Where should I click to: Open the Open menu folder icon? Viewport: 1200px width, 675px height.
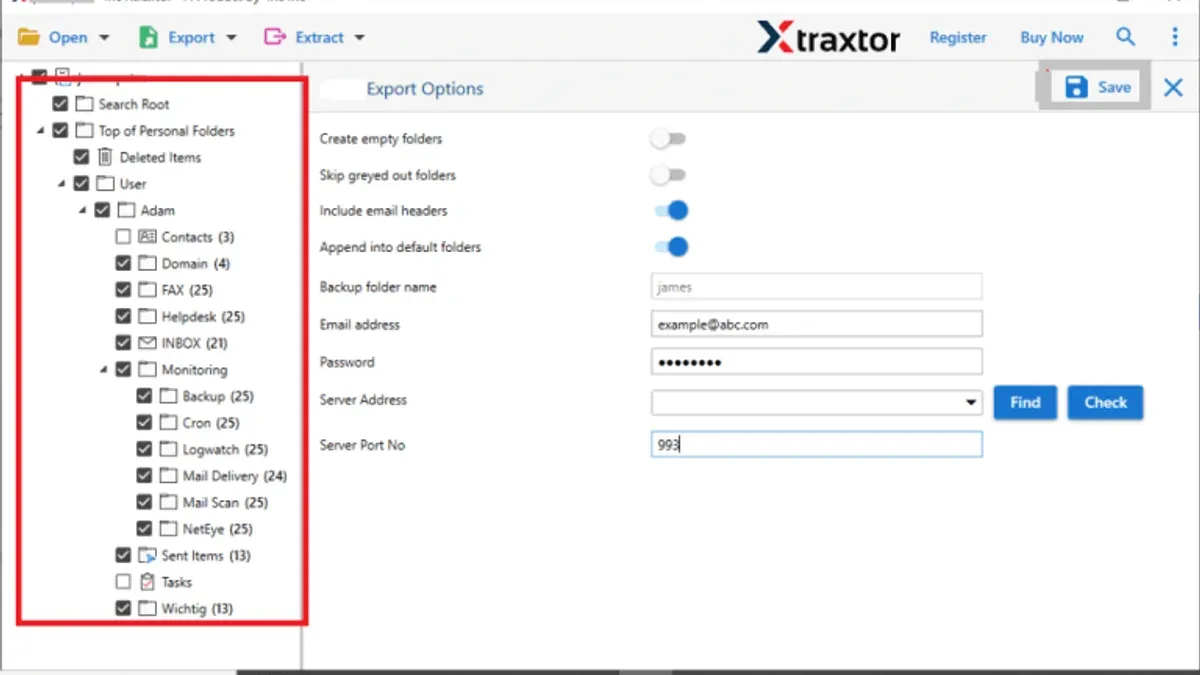pos(29,37)
